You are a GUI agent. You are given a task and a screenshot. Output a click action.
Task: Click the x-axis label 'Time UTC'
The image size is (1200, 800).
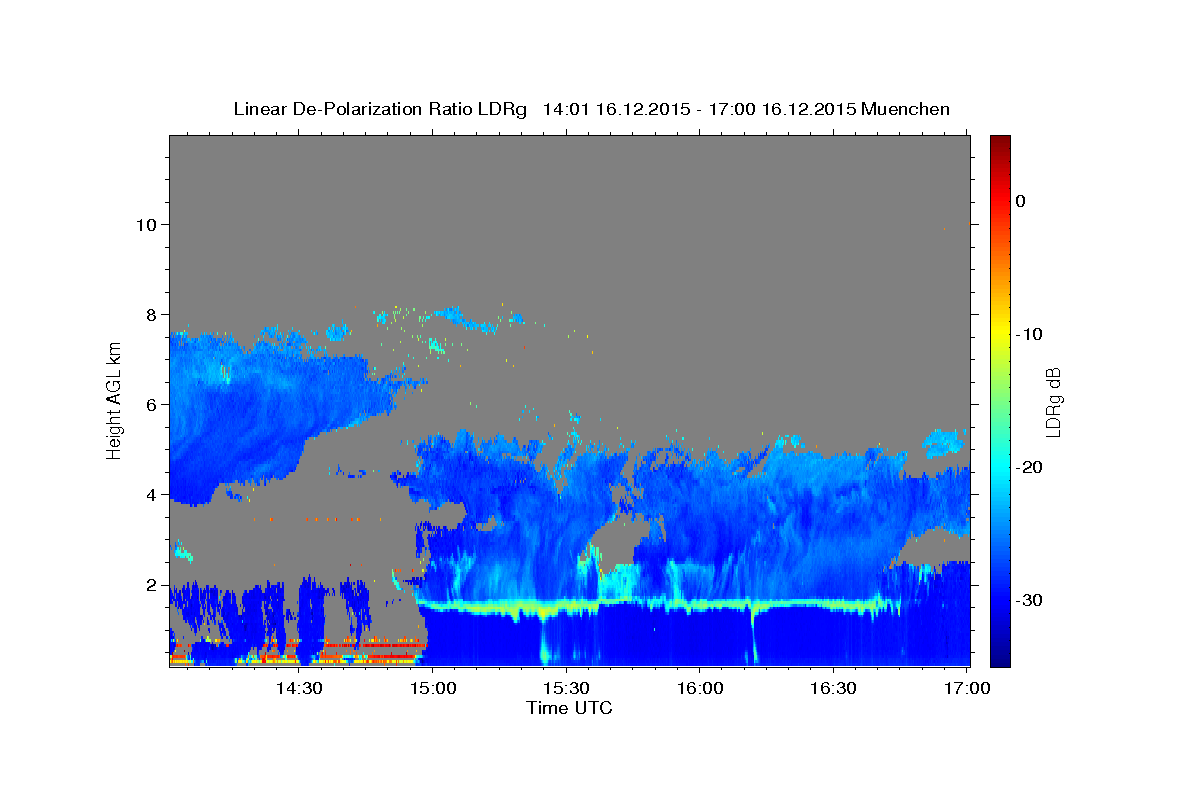(569, 708)
